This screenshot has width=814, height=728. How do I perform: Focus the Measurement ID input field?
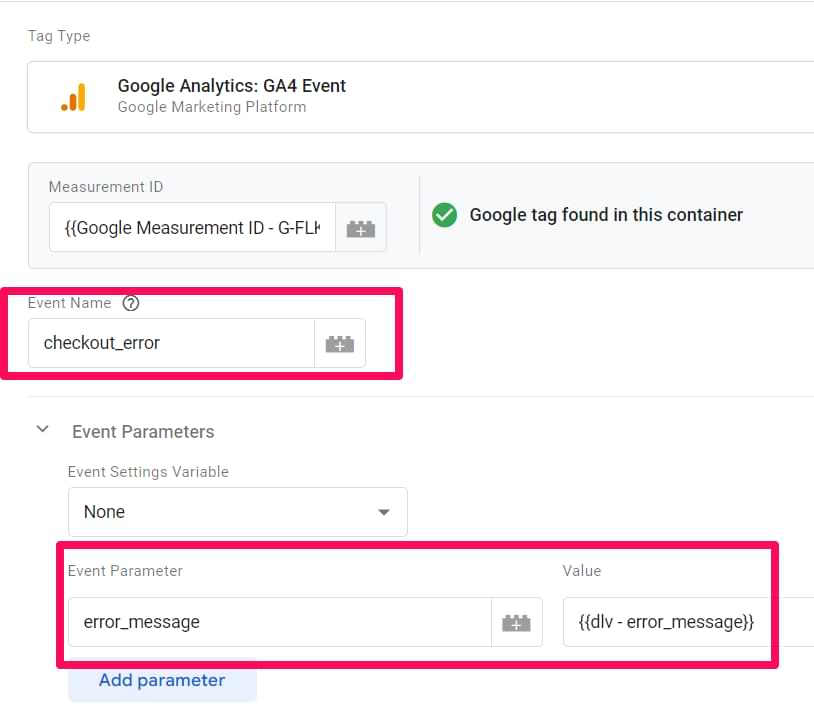[x=192, y=228]
